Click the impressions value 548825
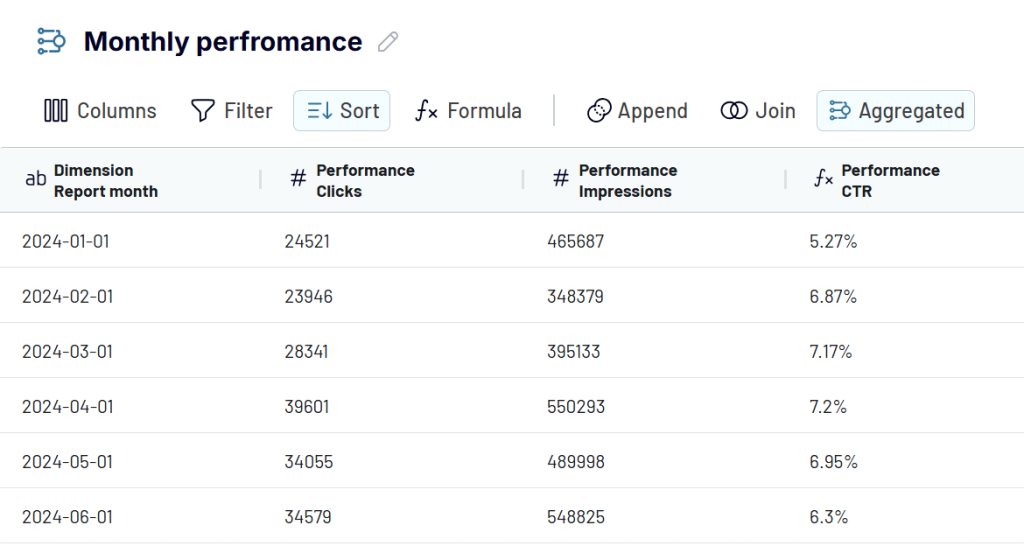The width and height of the screenshot is (1024, 546). [575, 517]
